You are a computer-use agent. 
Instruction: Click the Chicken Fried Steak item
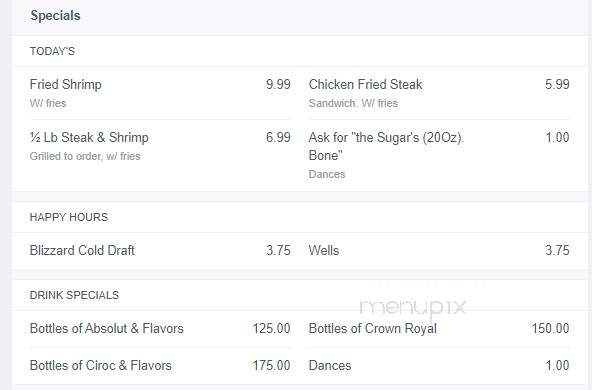click(365, 84)
